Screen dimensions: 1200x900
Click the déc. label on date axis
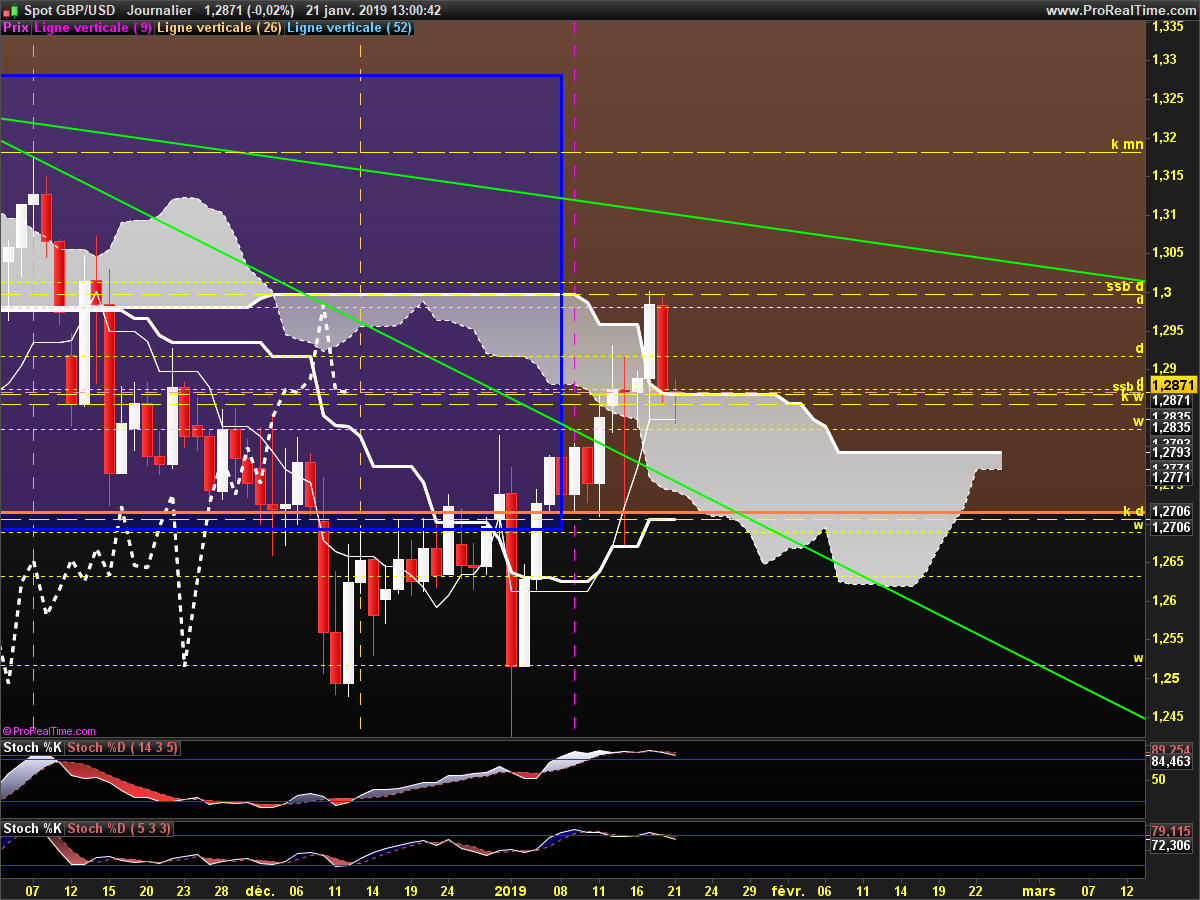click(x=260, y=890)
